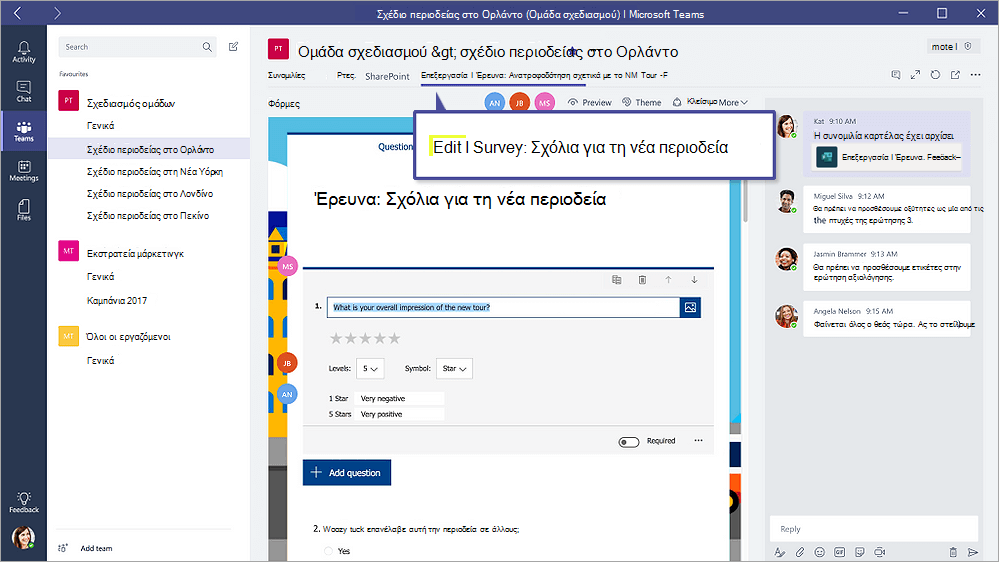Toggle the Required switch
999x562 pixels.
coord(629,442)
